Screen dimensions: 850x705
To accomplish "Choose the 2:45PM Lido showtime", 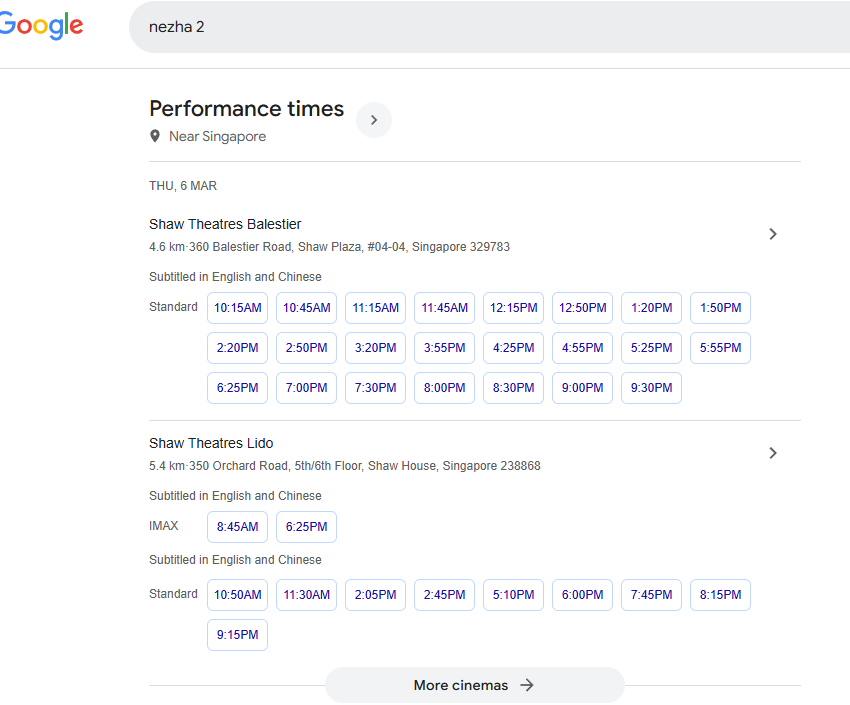I will point(445,595).
